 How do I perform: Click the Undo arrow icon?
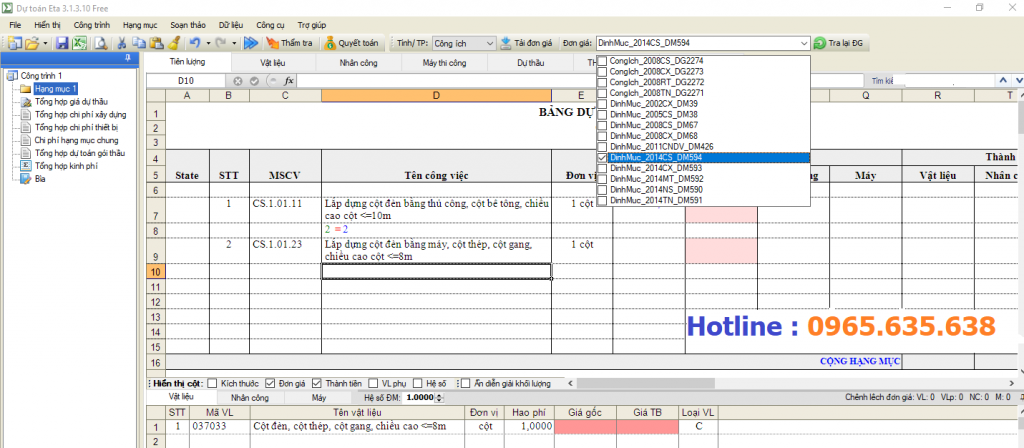(x=194, y=43)
